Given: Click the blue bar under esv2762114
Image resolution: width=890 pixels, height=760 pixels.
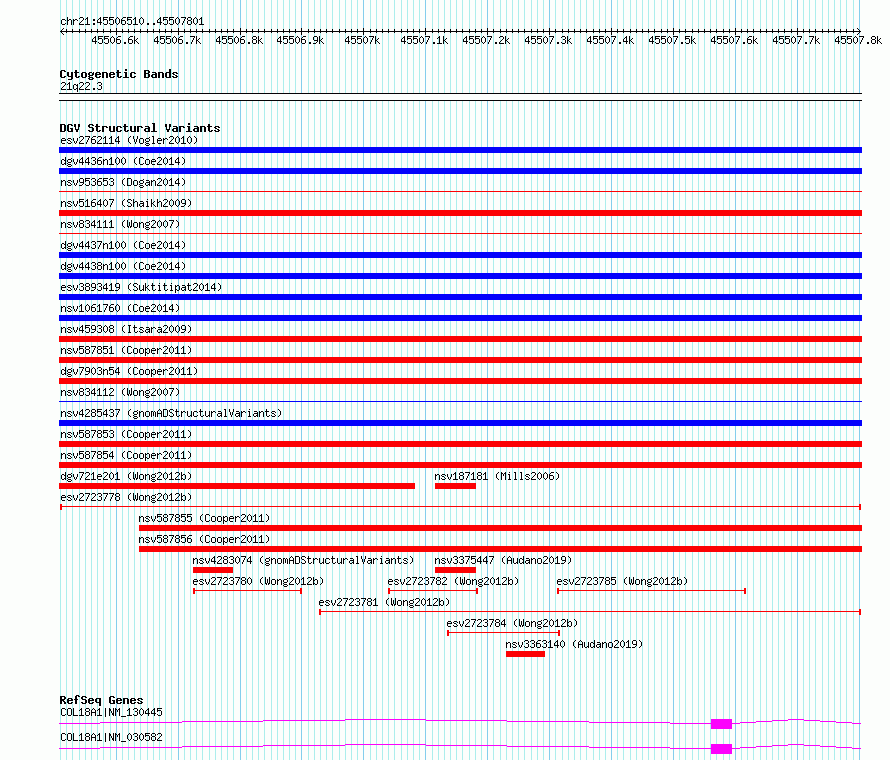Looking at the screenshot, I should [x=460, y=150].
